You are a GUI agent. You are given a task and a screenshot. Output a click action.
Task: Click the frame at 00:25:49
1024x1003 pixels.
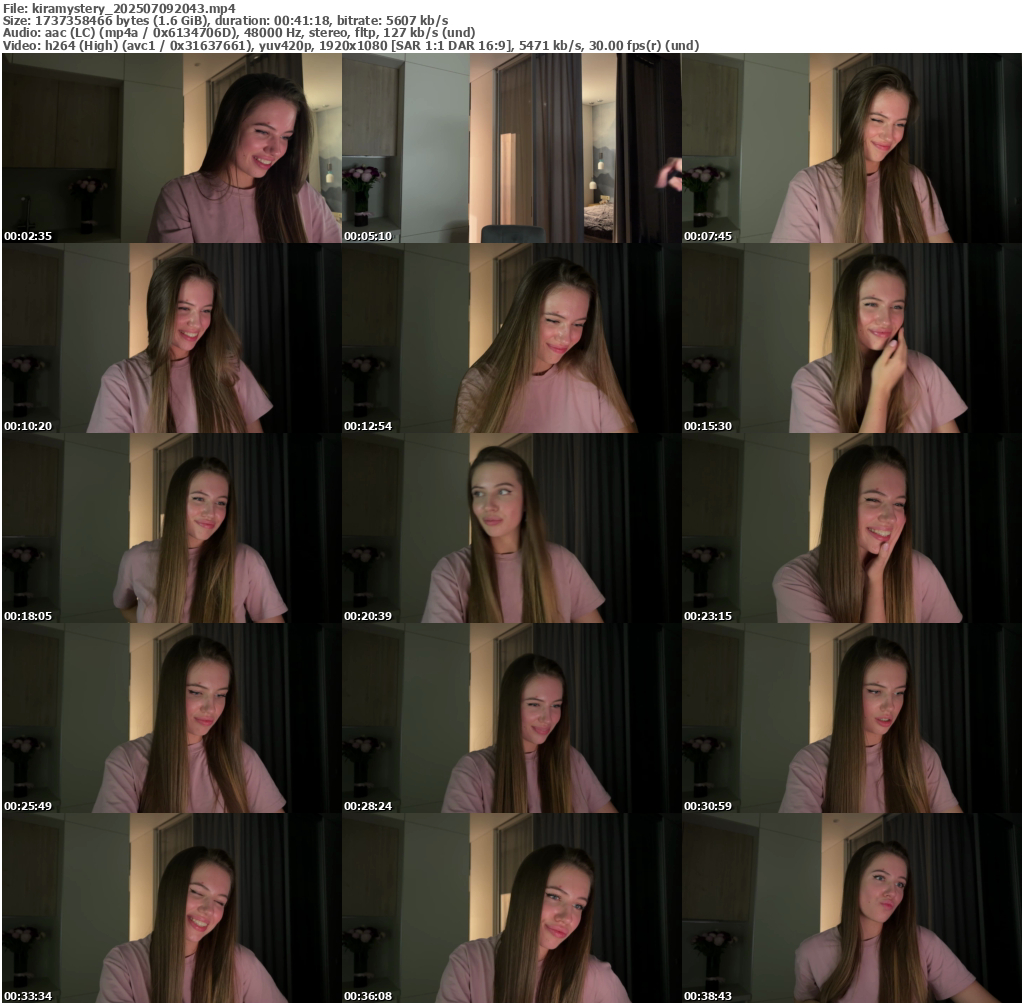point(171,718)
